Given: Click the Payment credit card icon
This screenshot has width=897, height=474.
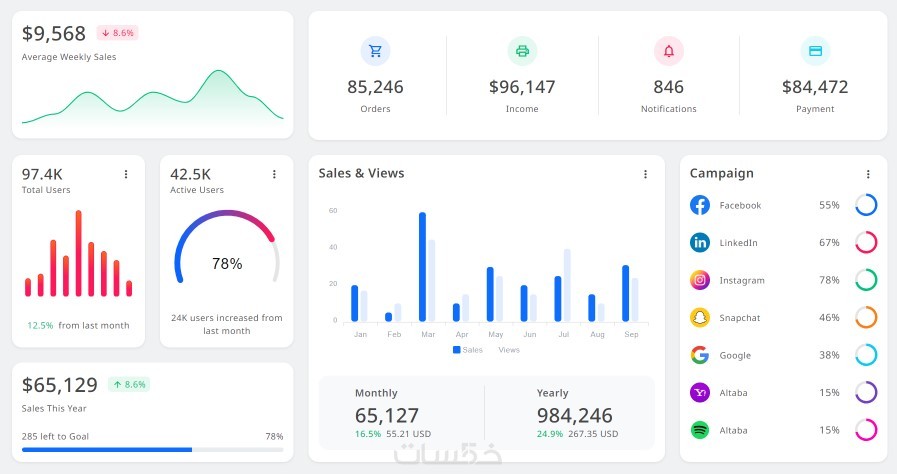Looking at the screenshot, I should [x=815, y=51].
